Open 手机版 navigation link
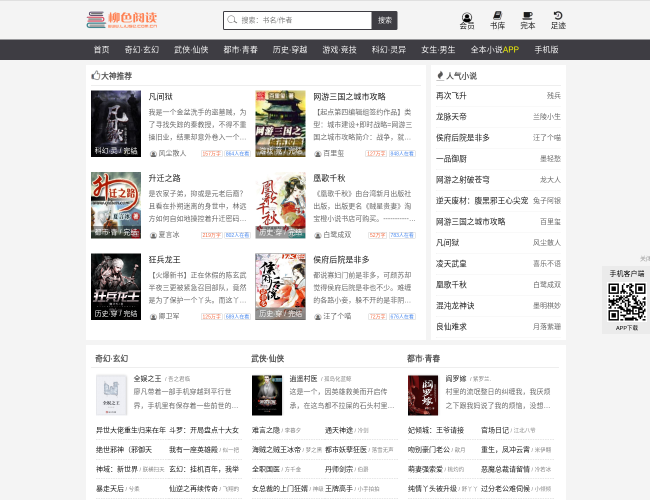The height and width of the screenshot is (500, 650). (x=546, y=50)
